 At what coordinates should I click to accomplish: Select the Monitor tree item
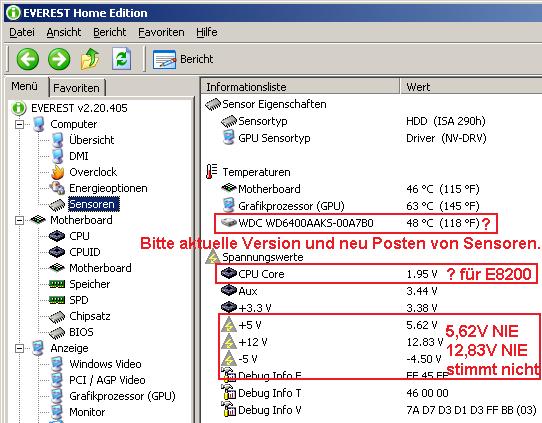[87, 412]
